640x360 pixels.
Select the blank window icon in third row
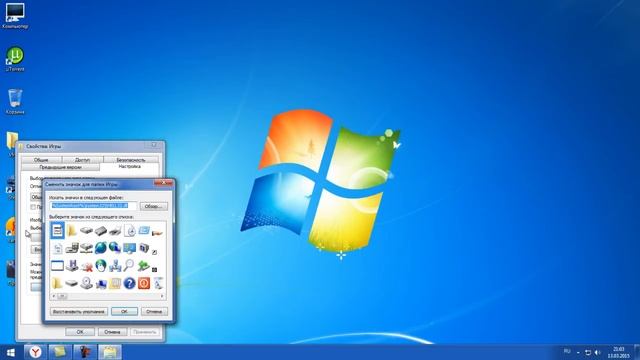57,266
